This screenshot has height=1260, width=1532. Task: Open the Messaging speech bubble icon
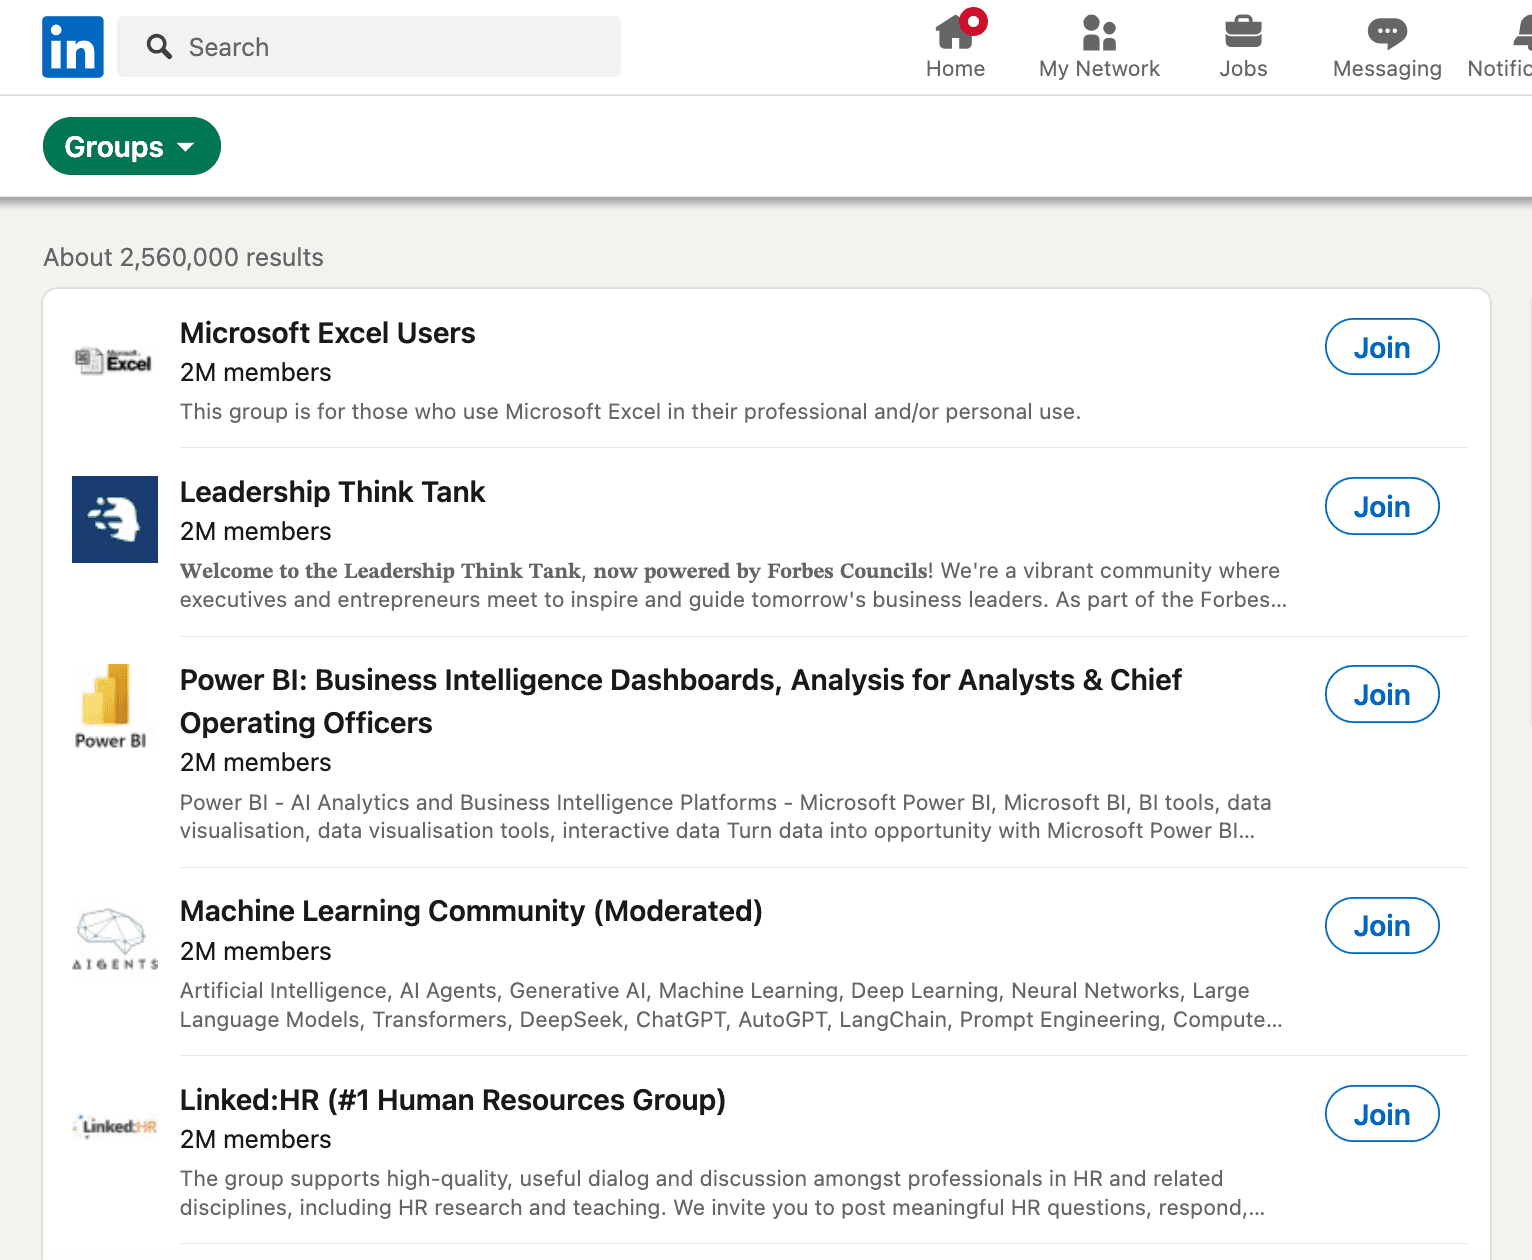1387,33
